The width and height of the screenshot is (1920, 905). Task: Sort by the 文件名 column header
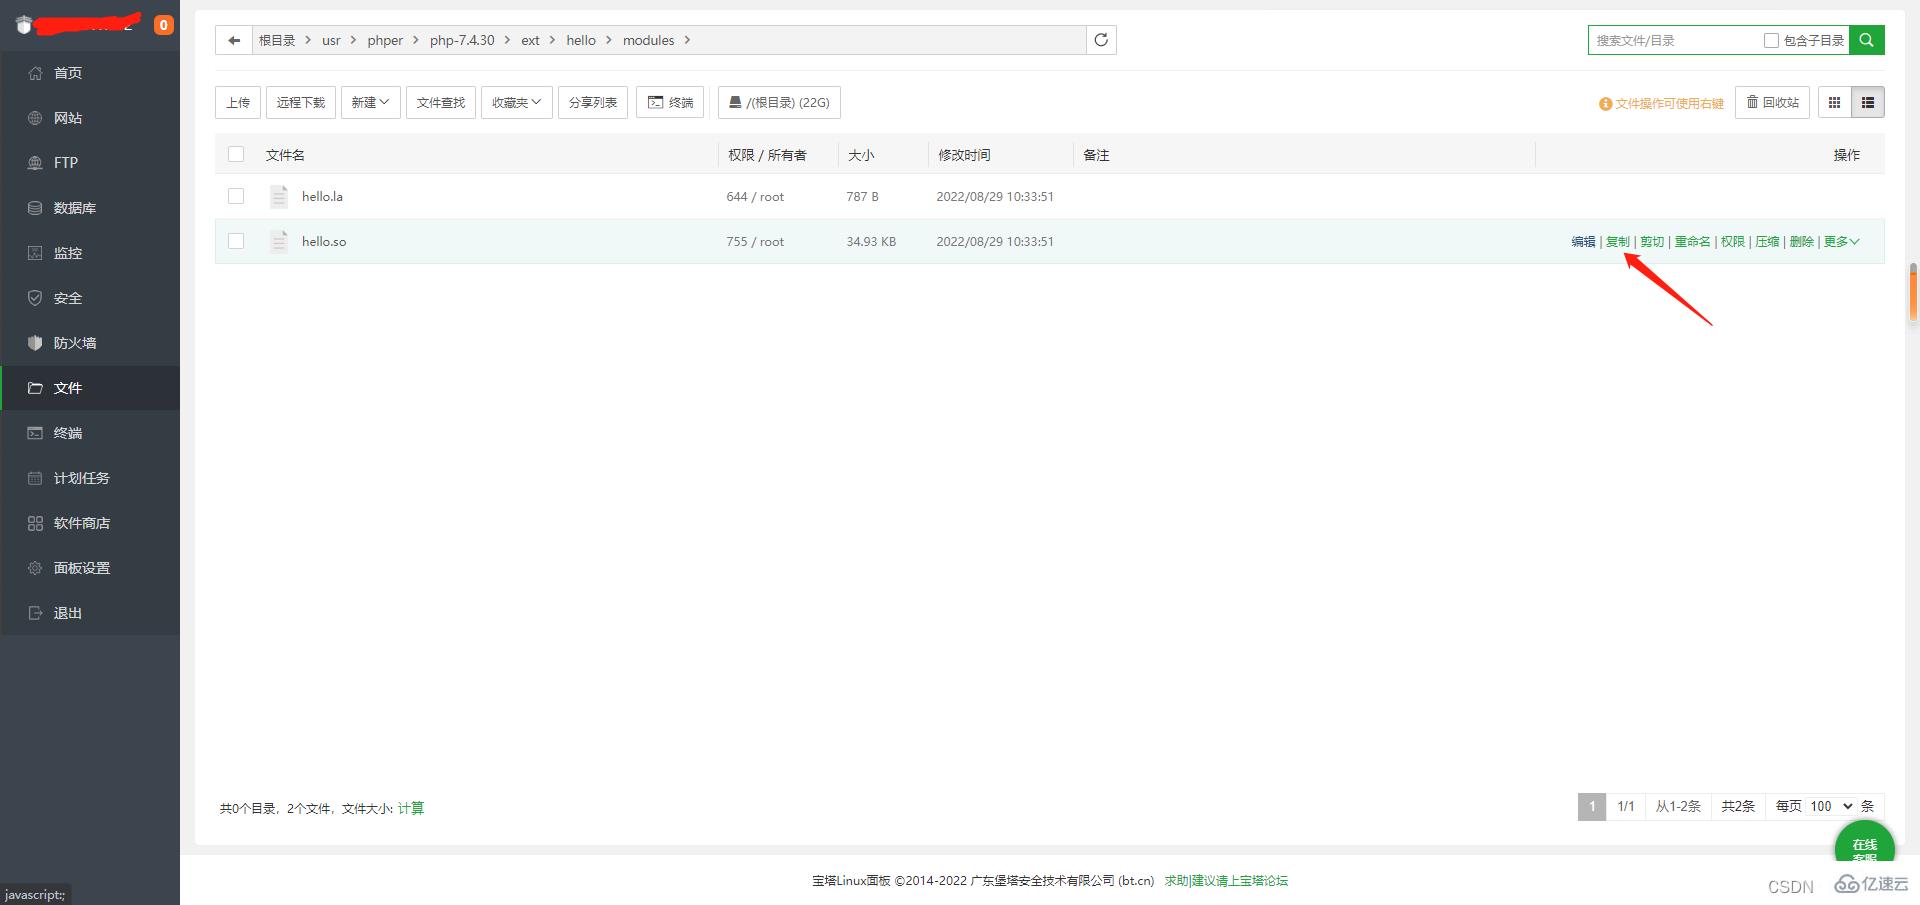(285, 155)
